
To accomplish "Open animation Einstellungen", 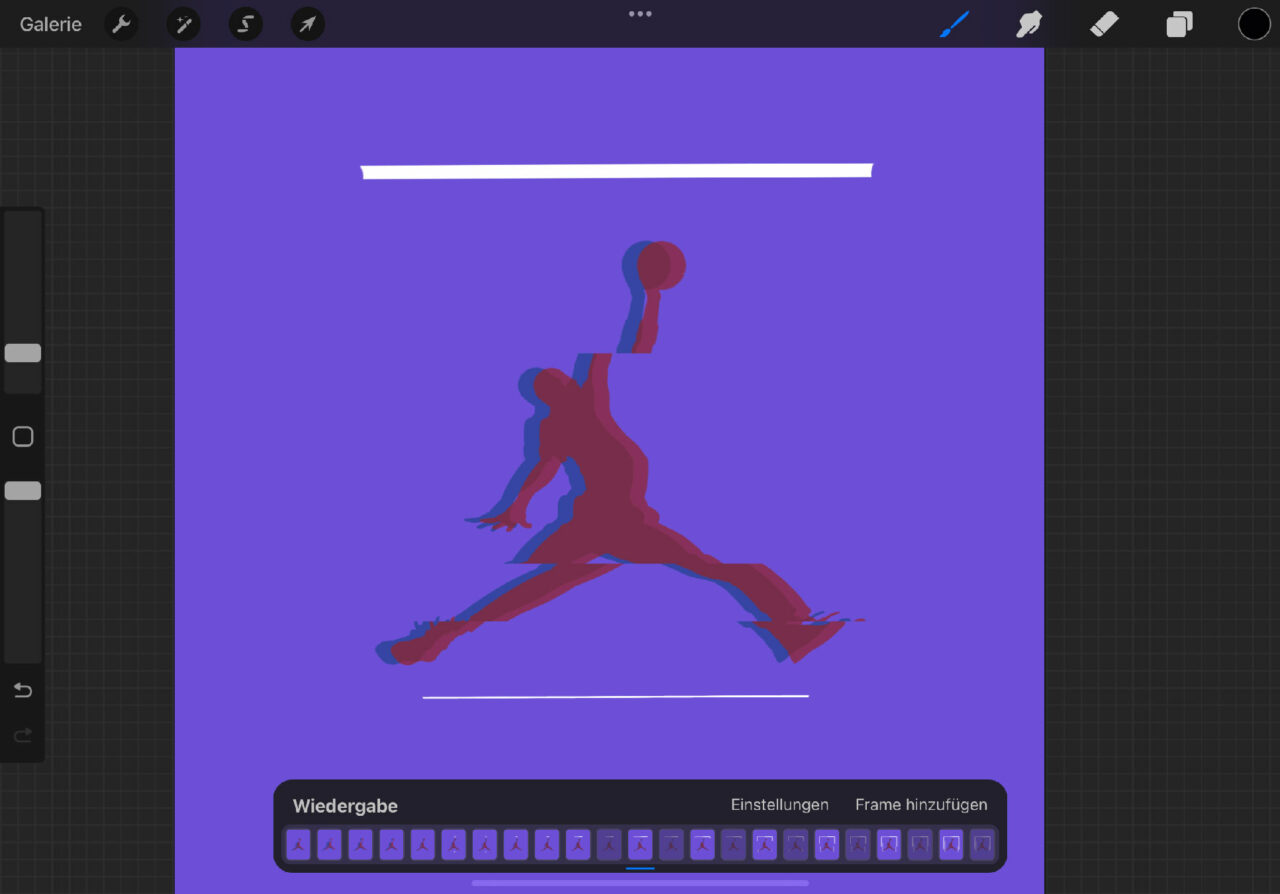I will click(779, 805).
